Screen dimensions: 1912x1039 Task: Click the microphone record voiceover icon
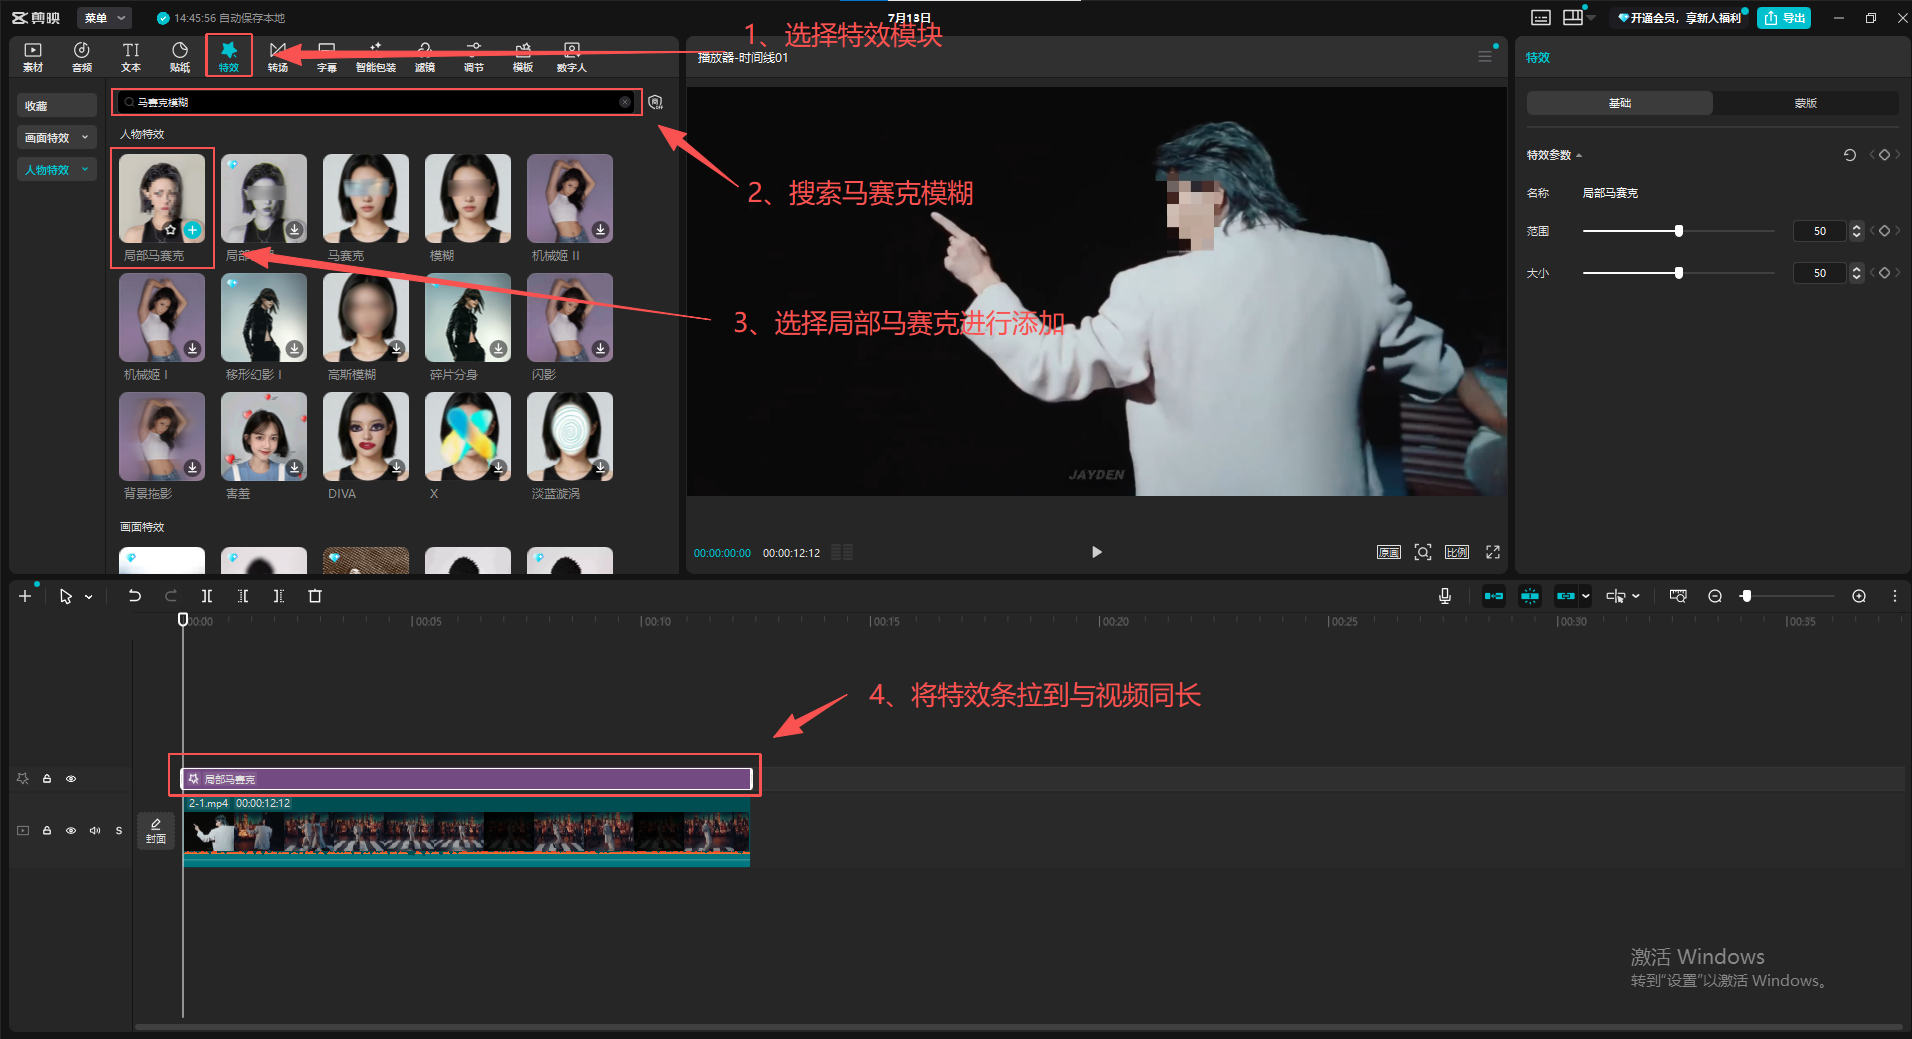[1445, 596]
